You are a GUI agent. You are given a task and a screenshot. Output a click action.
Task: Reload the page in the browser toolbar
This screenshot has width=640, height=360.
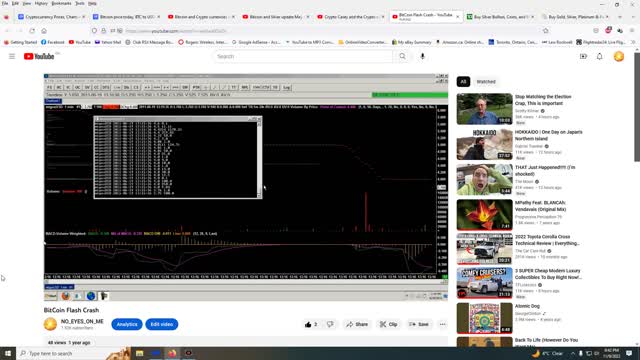coord(32,31)
